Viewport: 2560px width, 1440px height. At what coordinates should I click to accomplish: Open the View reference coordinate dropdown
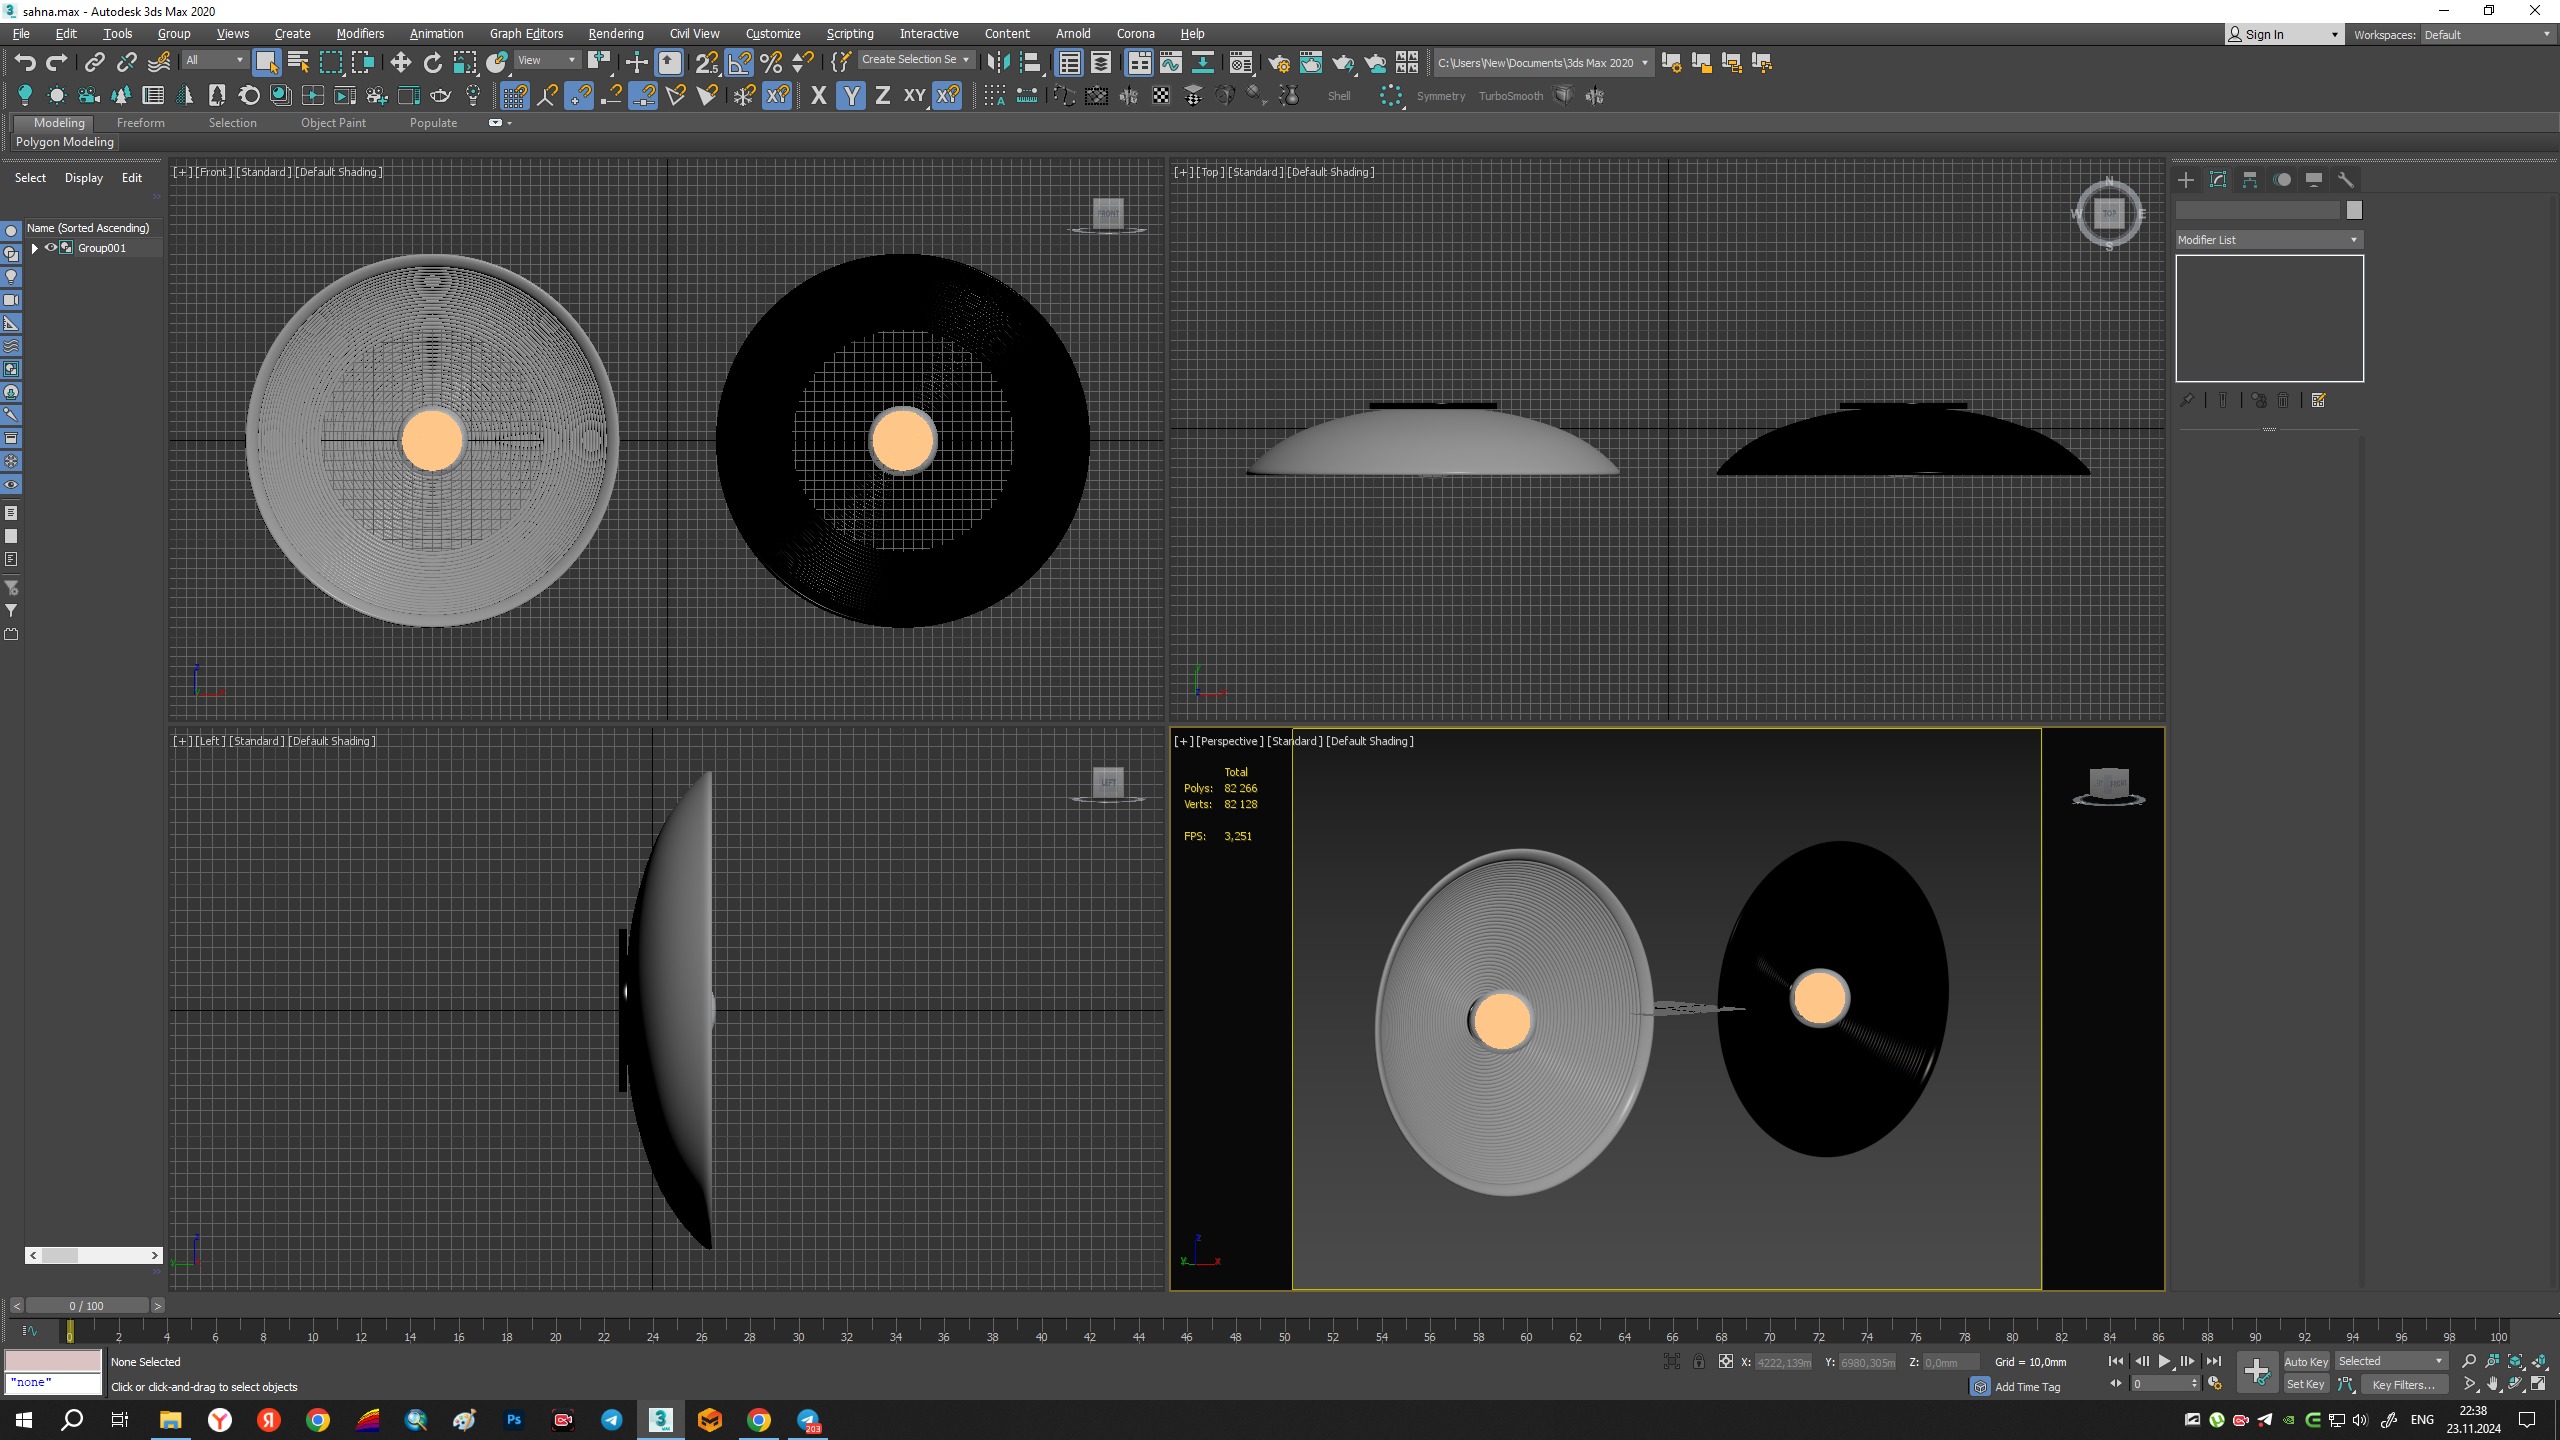546,60
